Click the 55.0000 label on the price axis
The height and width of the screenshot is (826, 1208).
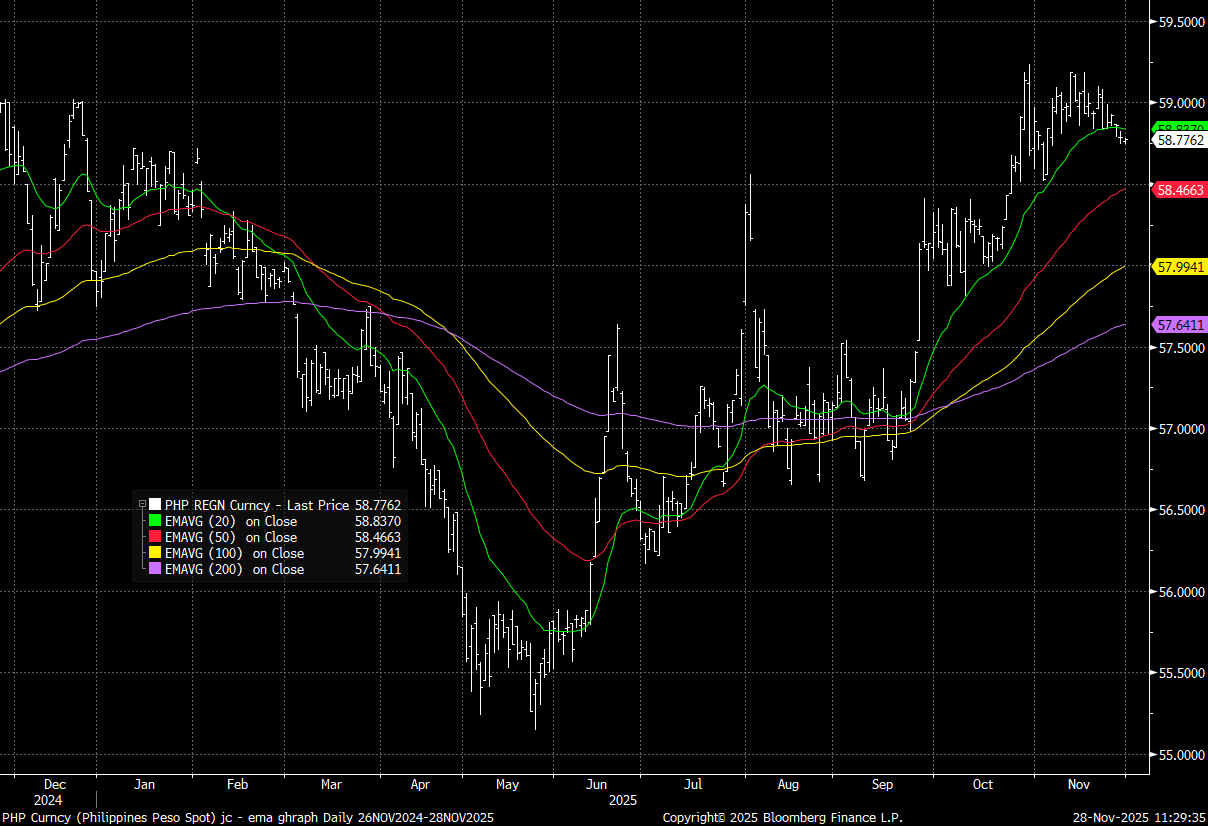pos(1180,755)
